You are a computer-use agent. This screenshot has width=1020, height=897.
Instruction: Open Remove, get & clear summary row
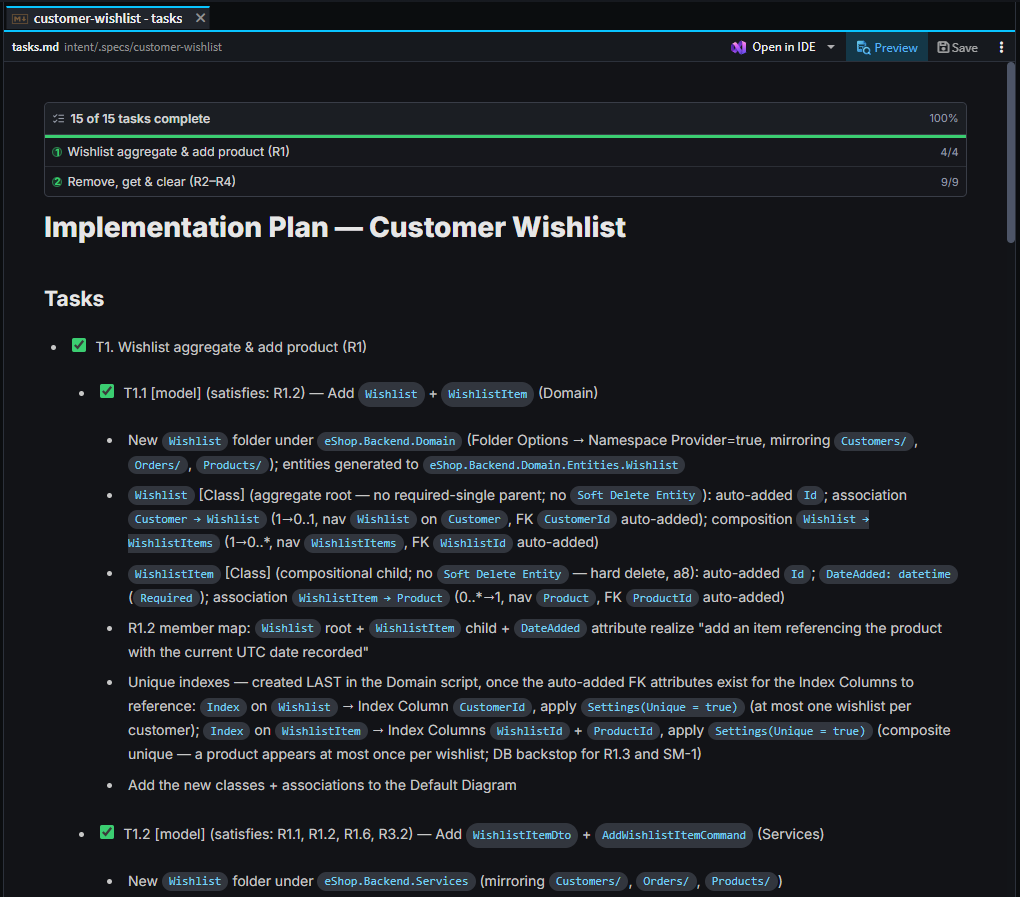pos(505,182)
